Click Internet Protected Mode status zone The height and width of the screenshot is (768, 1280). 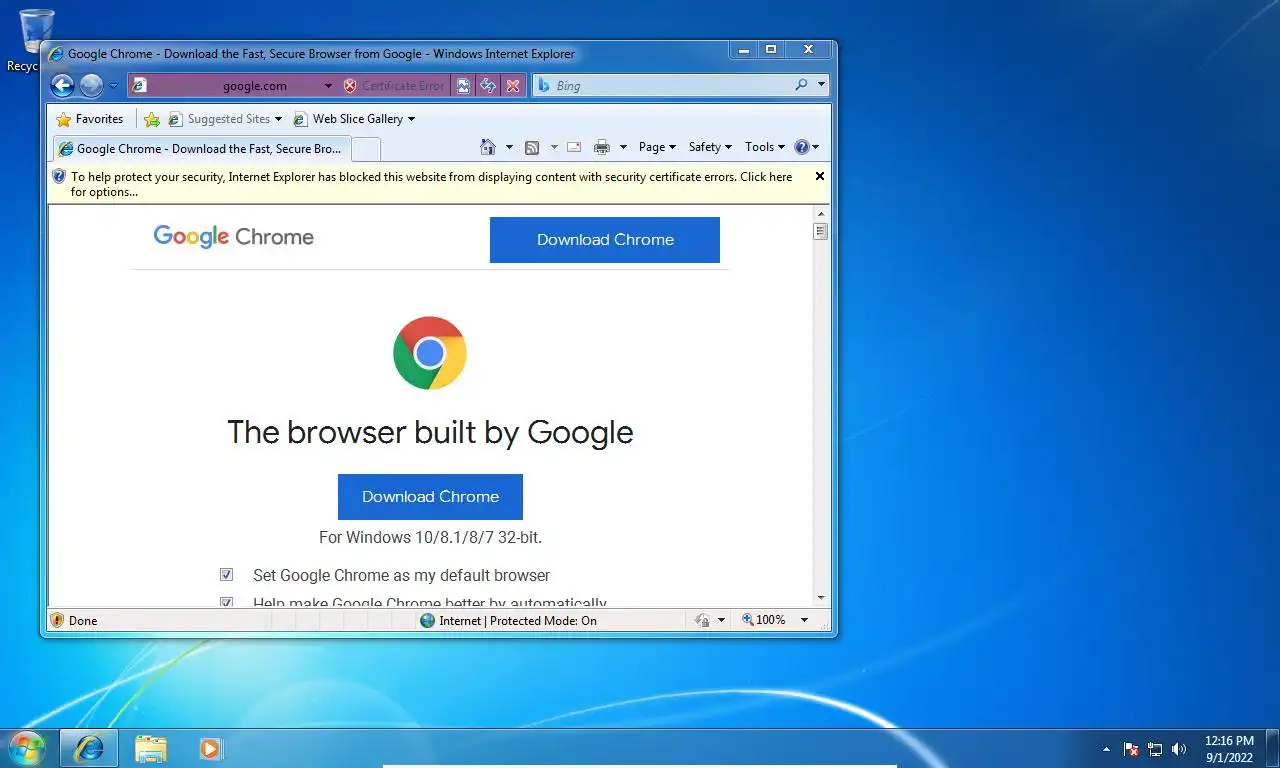click(x=508, y=620)
